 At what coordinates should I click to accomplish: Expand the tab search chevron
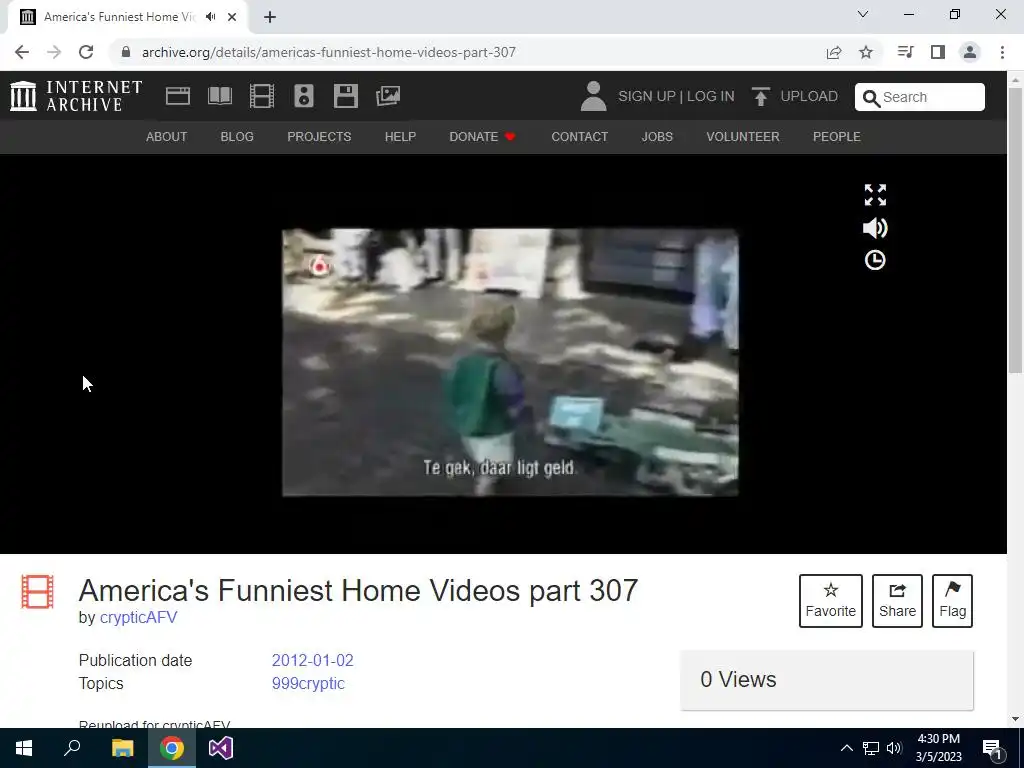pos(863,14)
